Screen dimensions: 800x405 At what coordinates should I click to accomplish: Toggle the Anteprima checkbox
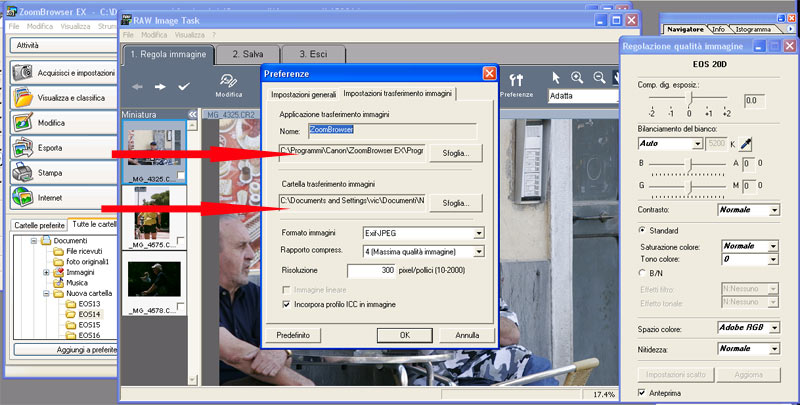pyautogui.click(x=642, y=394)
